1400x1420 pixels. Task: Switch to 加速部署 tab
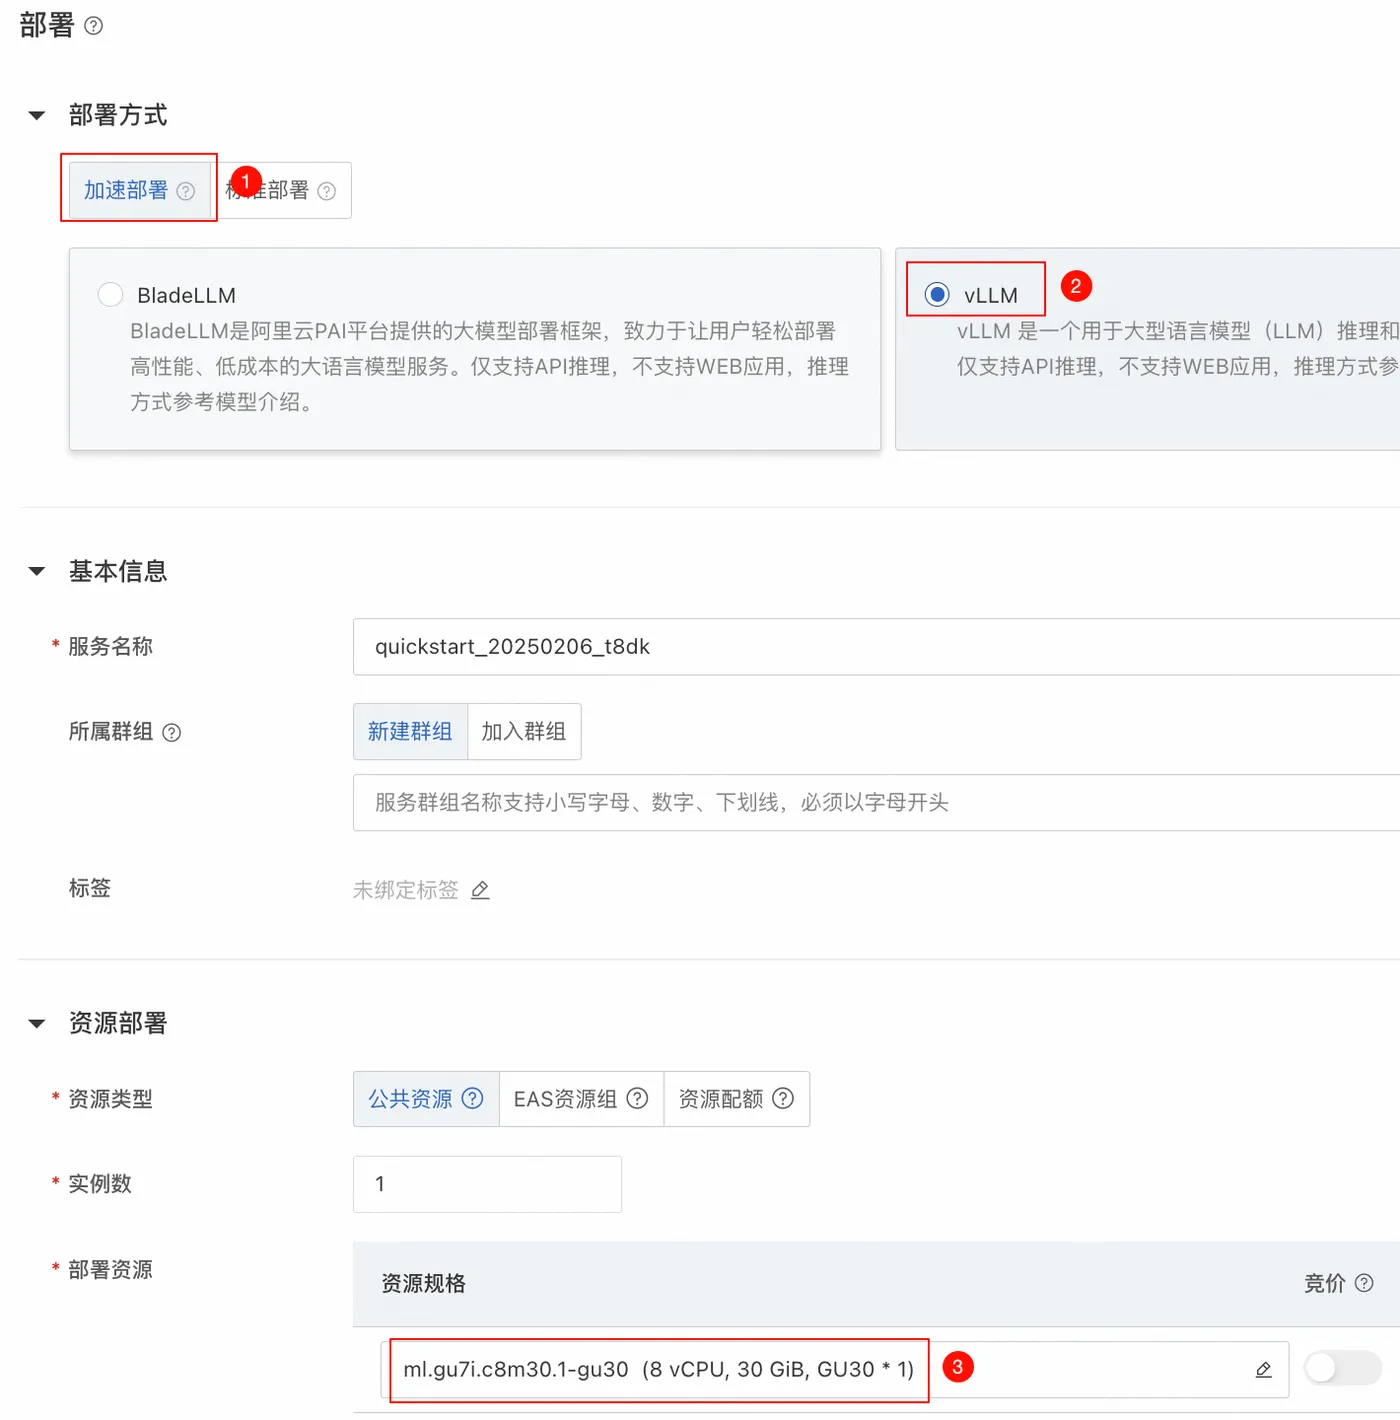(x=139, y=190)
